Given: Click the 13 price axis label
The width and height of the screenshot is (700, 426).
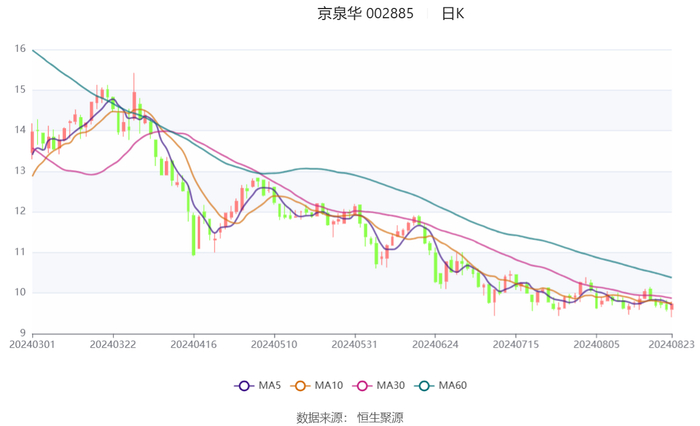Looking at the screenshot, I should (x=20, y=171).
